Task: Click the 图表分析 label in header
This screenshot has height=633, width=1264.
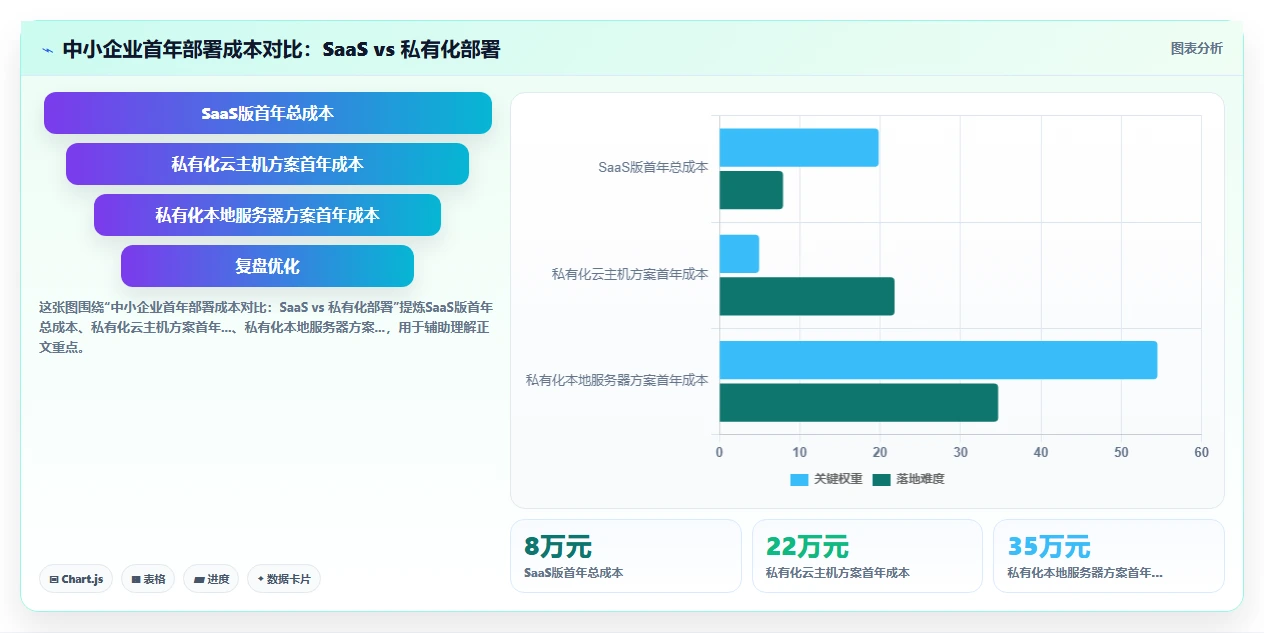Action: [1196, 48]
